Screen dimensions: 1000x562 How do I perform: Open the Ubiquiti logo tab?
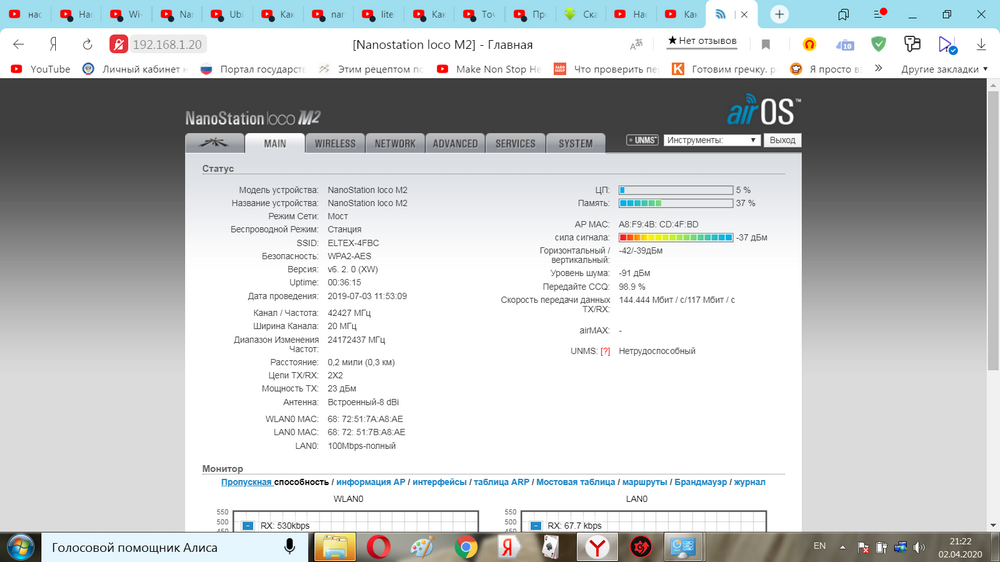214,142
